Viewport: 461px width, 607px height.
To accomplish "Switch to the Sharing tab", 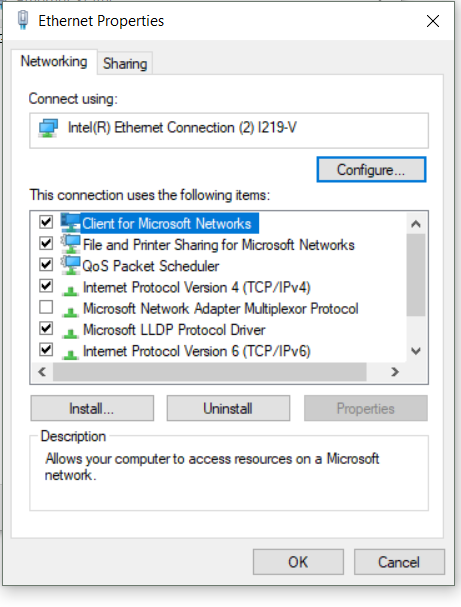I will pyautogui.click(x=125, y=63).
